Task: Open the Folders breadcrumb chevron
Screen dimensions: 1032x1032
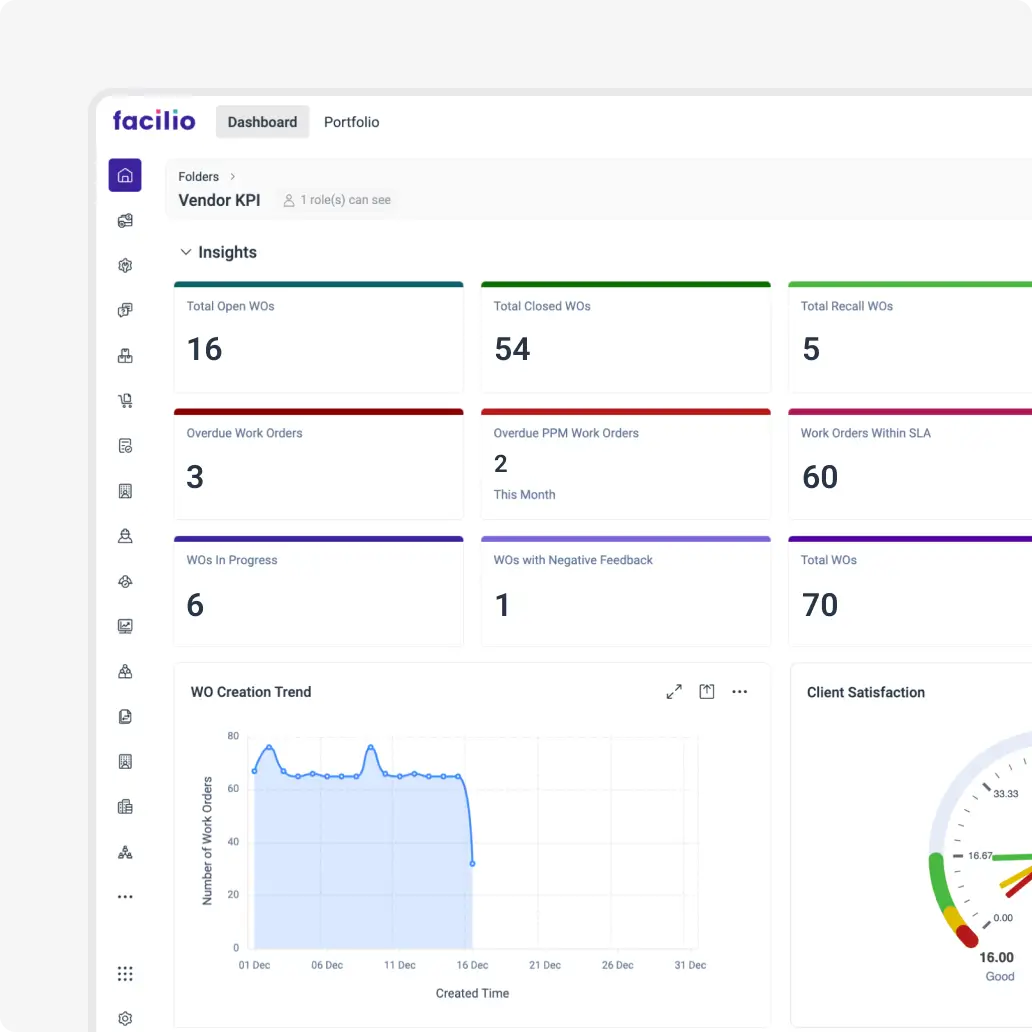Action: tap(233, 176)
